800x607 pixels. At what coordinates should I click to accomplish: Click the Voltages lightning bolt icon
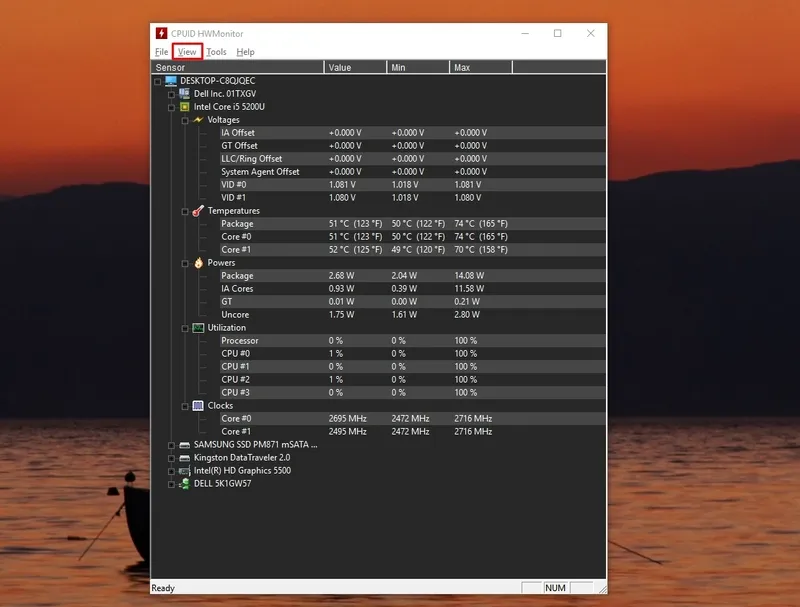point(198,119)
